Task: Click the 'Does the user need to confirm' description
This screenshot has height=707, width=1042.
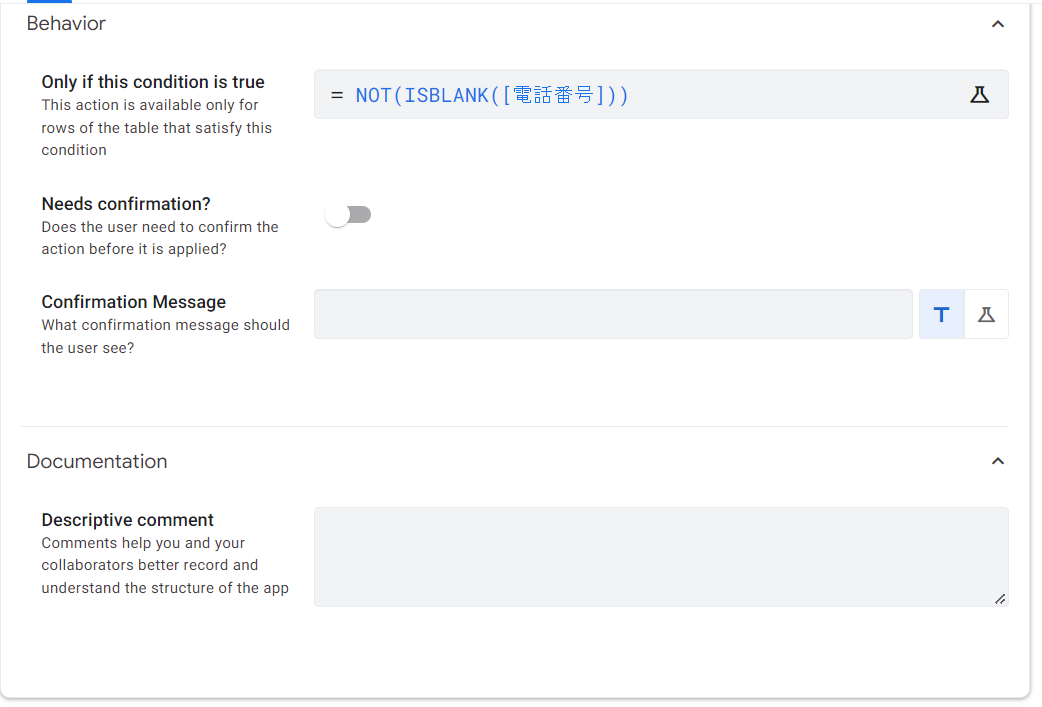Action: pyautogui.click(x=160, y=238)
